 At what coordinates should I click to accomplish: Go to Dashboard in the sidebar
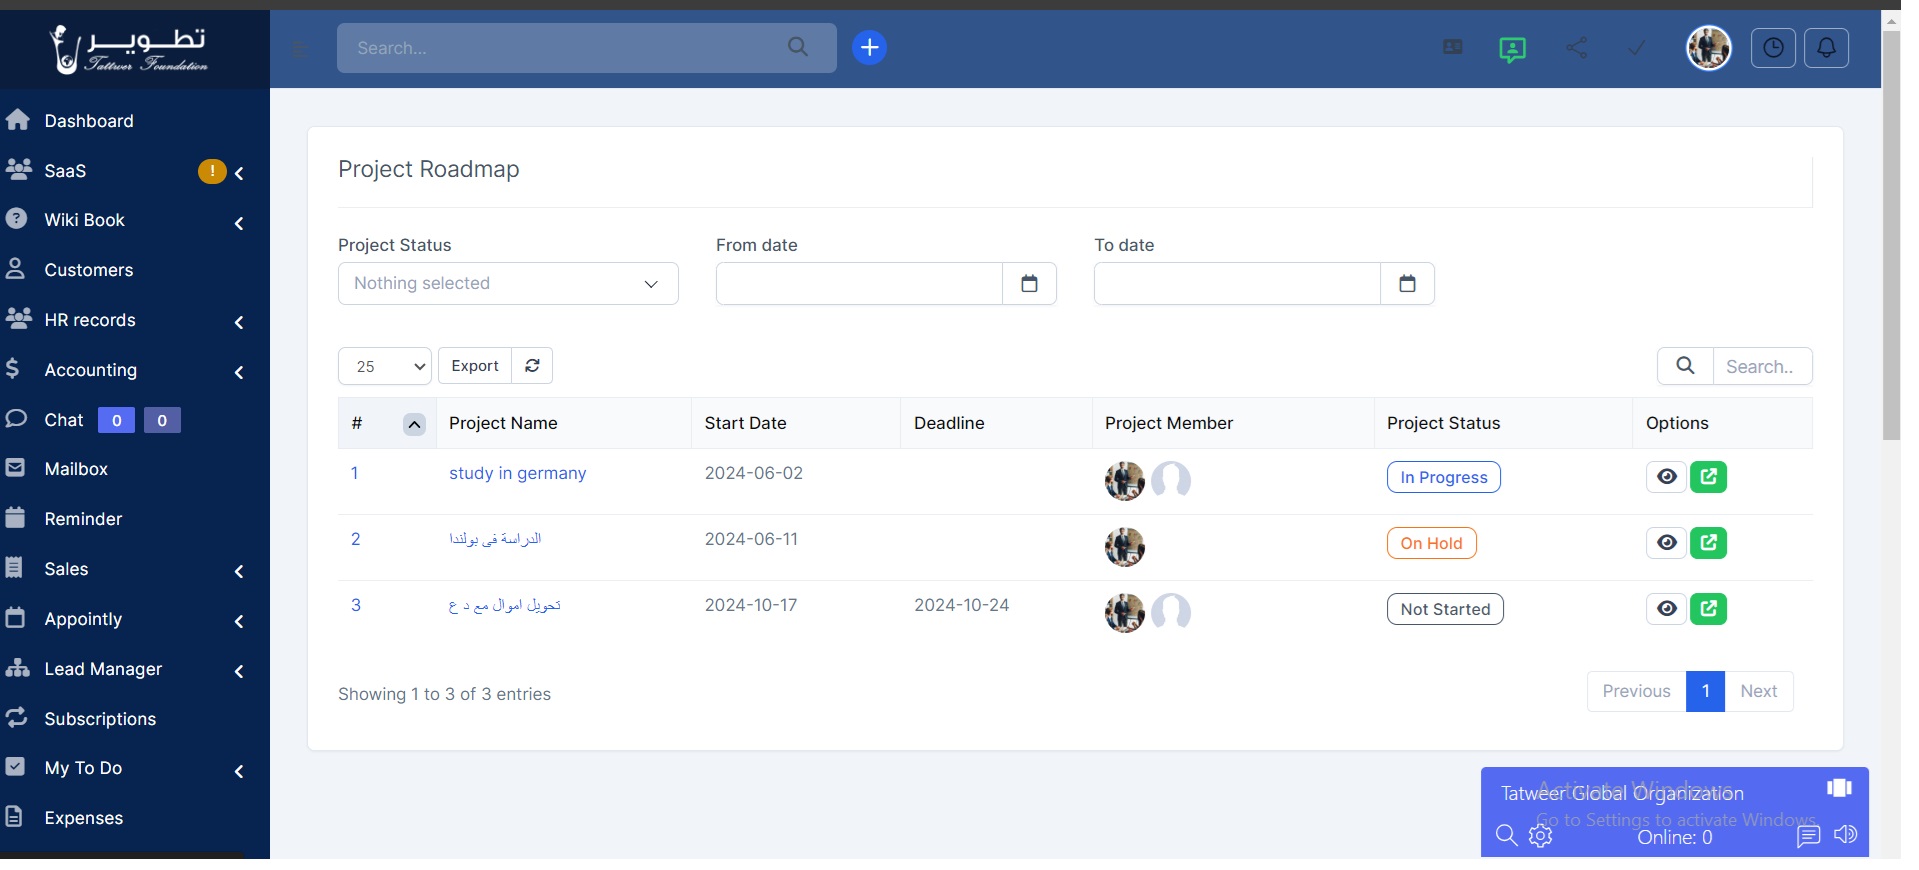[88, 121]
